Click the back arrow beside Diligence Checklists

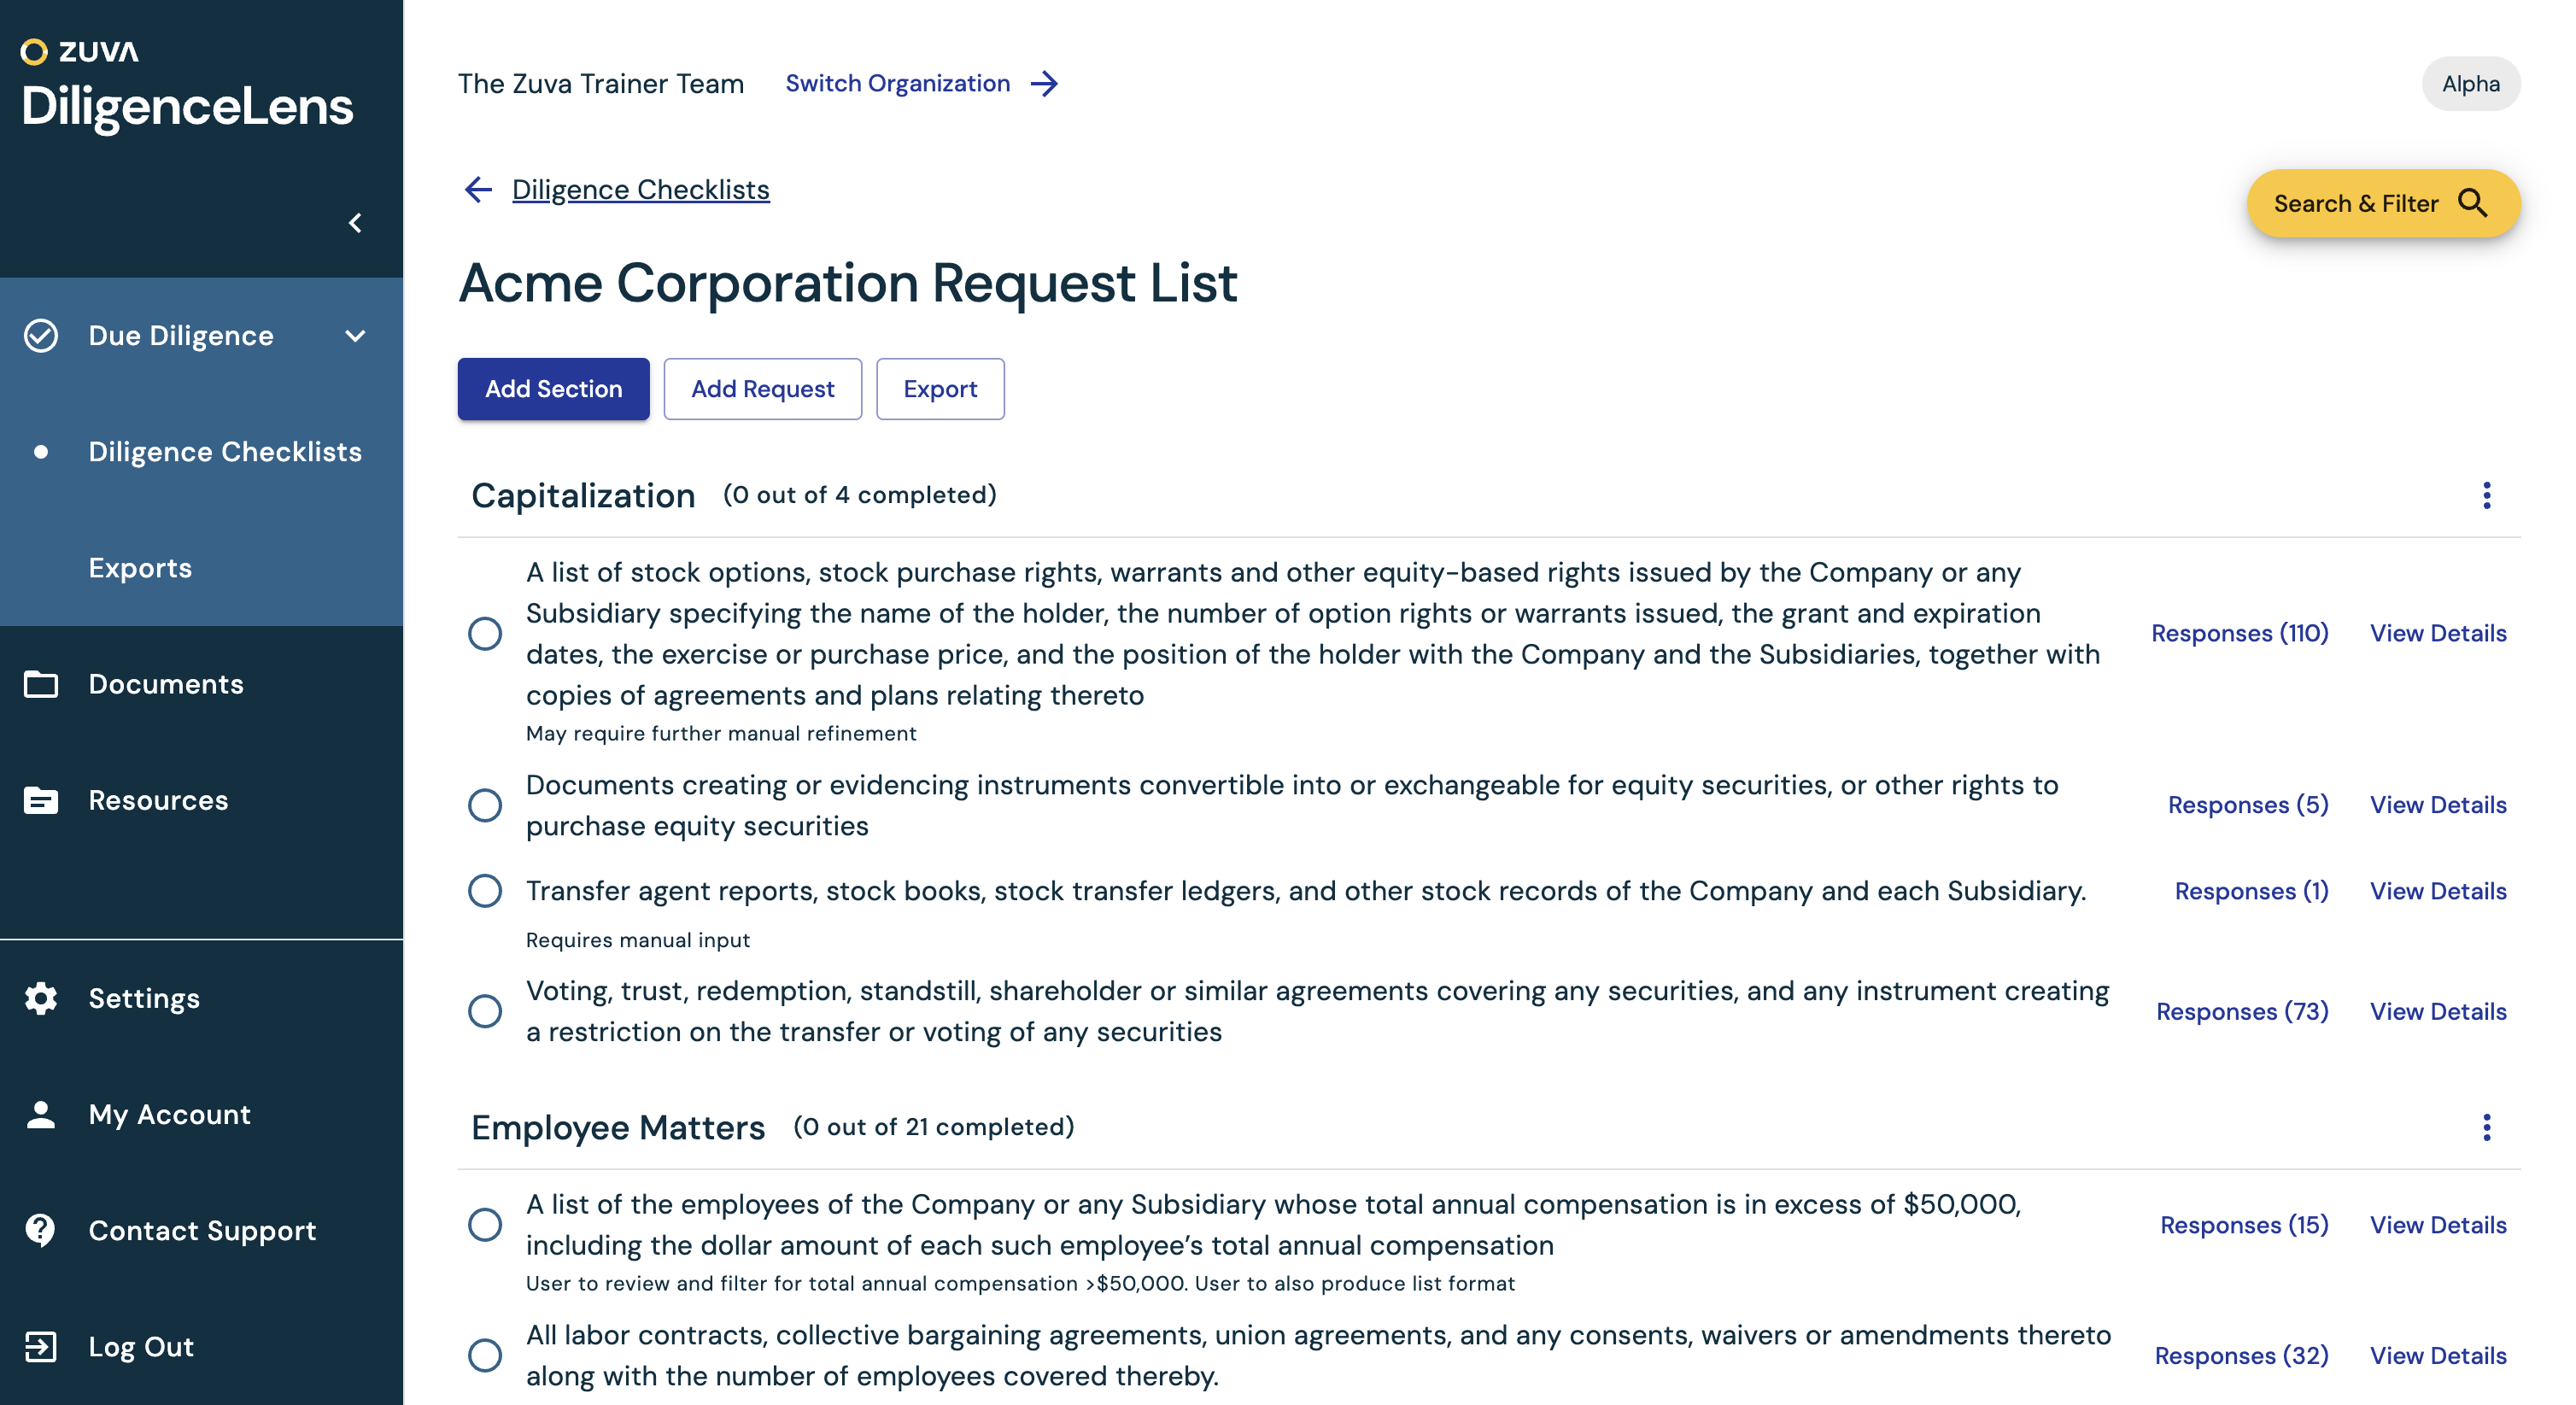[479, 190]
